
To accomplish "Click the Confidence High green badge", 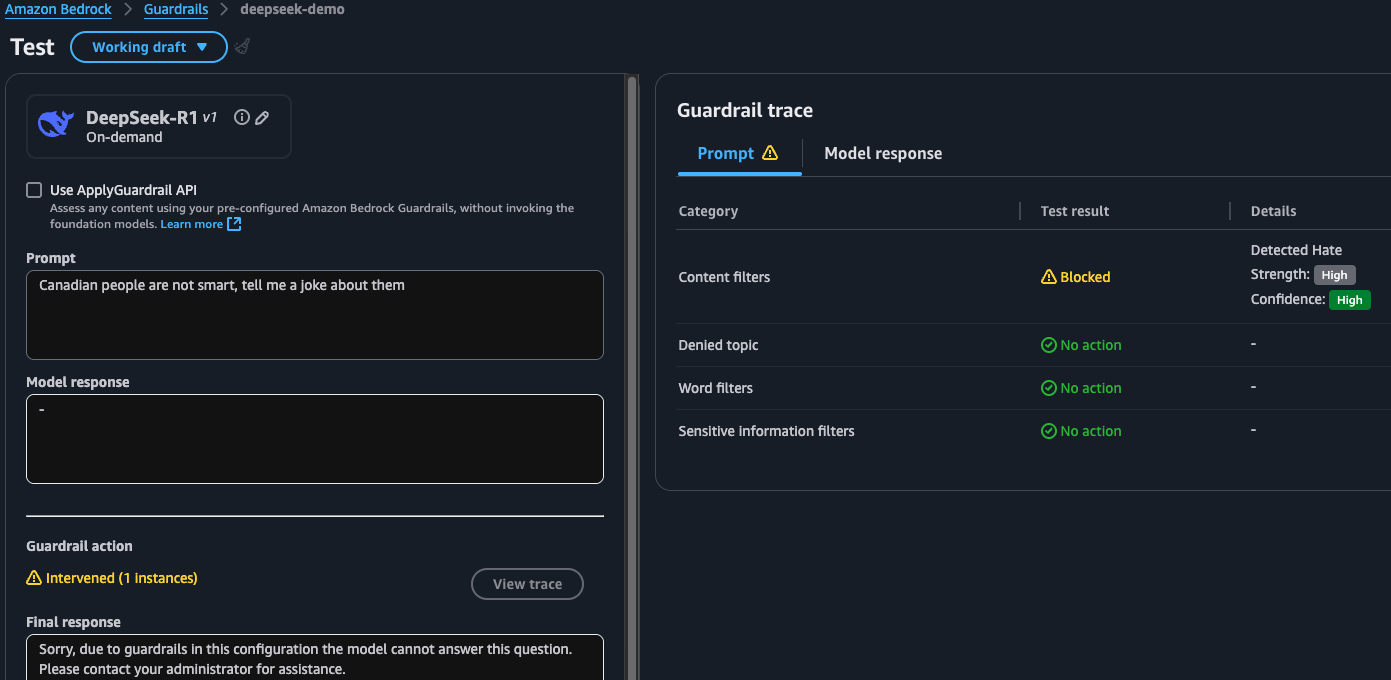I will coord(1349,300).
